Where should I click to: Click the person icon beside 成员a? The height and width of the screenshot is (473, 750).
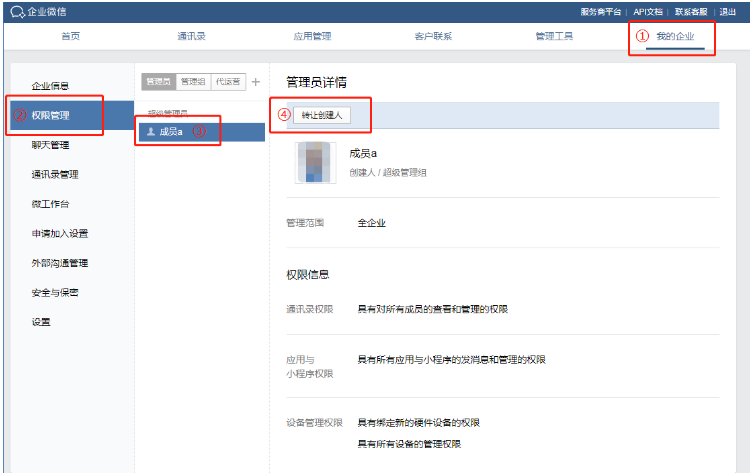[151, 132]
